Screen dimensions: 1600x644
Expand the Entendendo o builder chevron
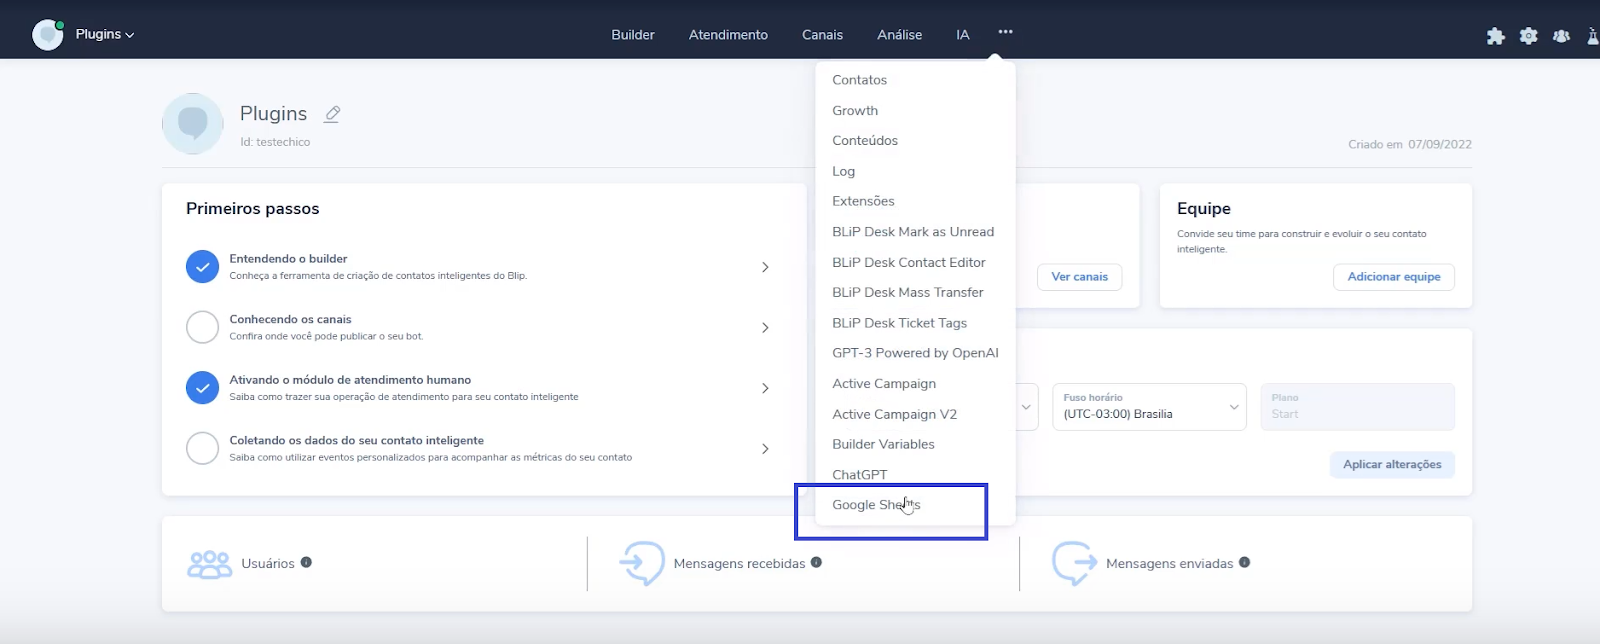coord(765,267)
